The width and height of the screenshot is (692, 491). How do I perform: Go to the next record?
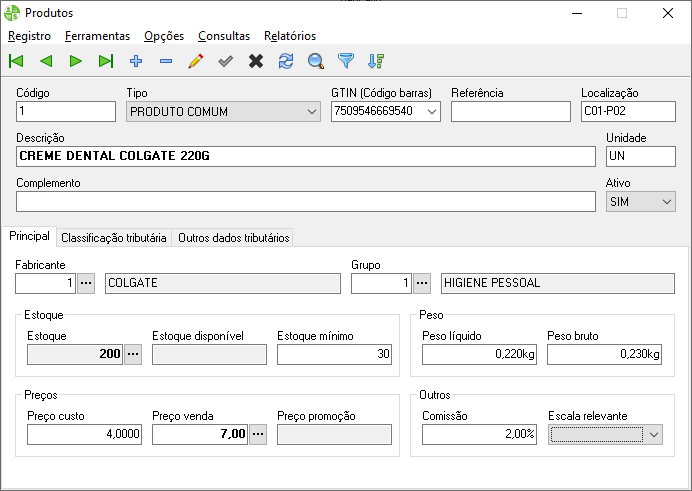pyautogui.click(x=76, y=61)
